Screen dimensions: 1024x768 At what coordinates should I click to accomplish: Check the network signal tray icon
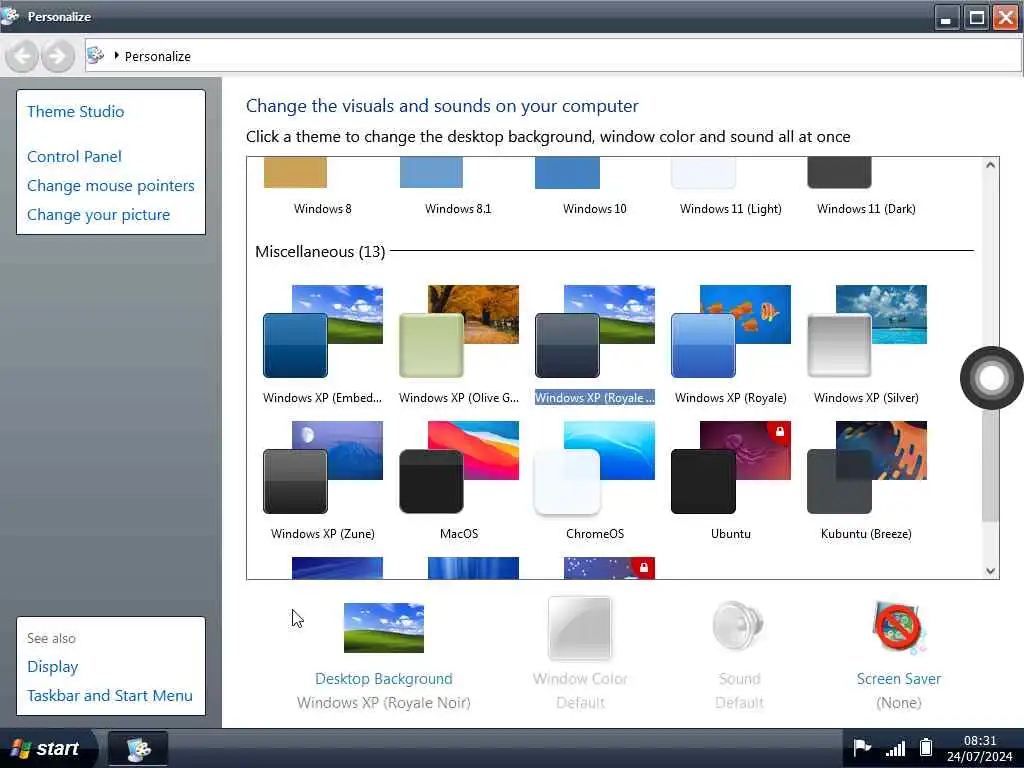point(895,748)
